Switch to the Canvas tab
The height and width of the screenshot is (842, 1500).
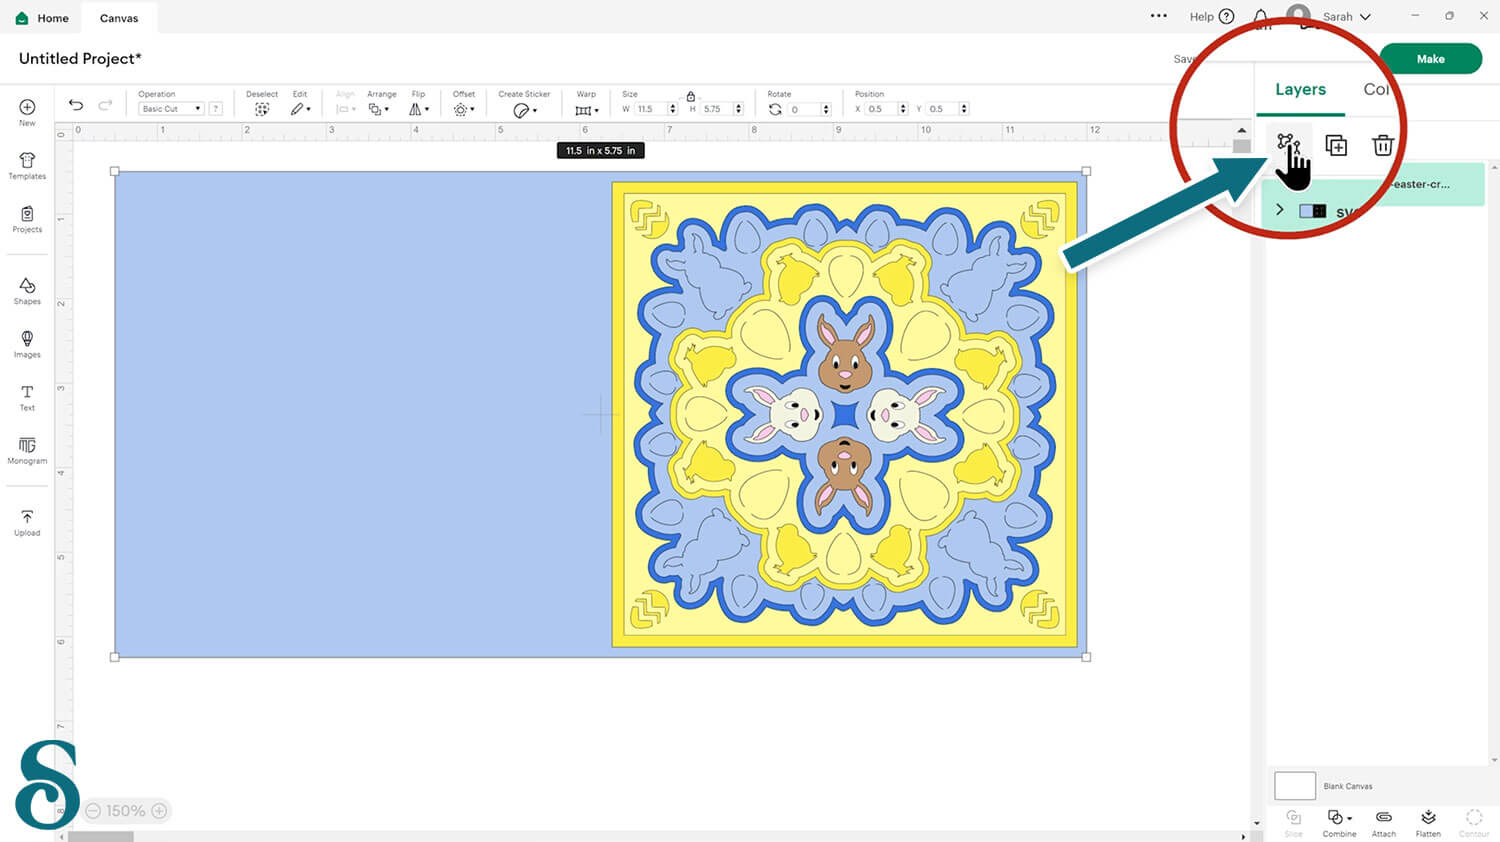(119, 18)
